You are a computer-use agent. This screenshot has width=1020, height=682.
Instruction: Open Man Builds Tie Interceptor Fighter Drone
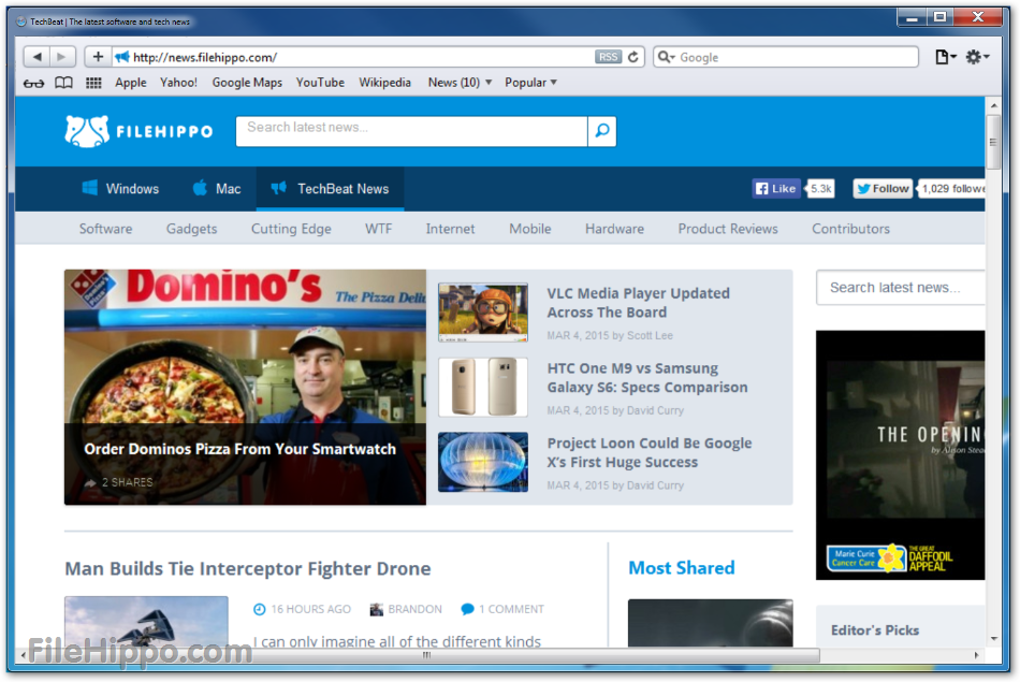pos(248,569)
